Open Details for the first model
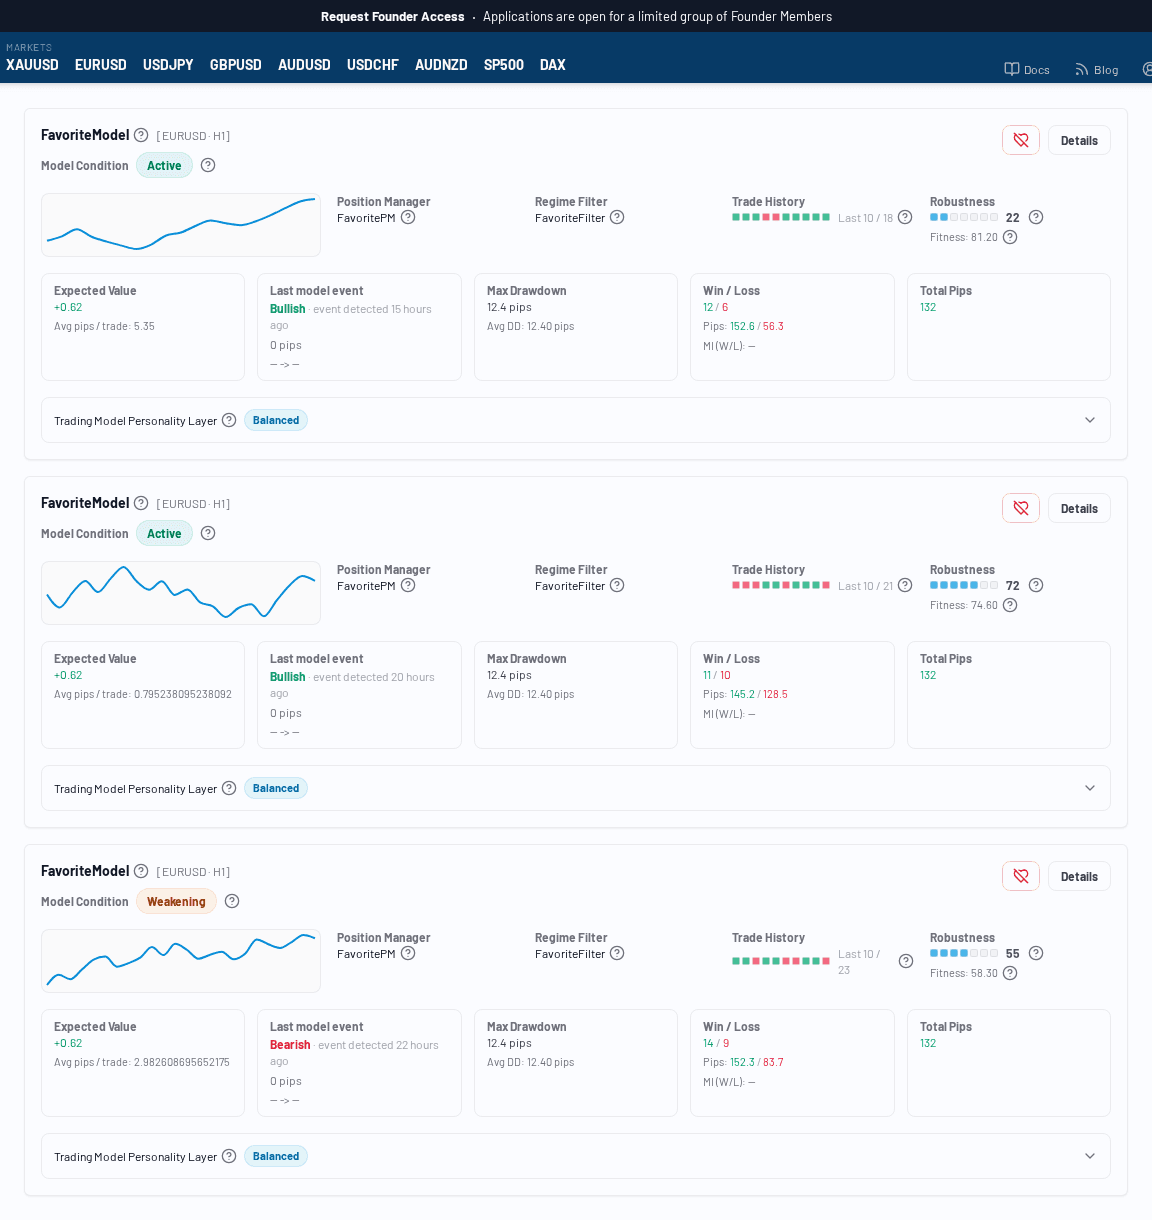This screenshot has height=1220, width=1152. [1079, 140]
